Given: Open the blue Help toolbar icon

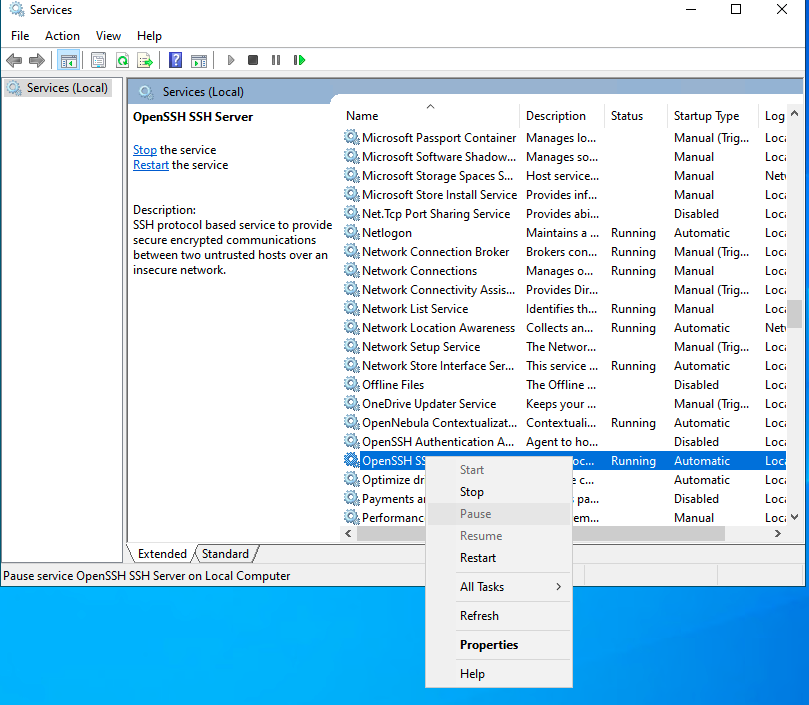Looking at the screenshot, I should coord(175,60).
